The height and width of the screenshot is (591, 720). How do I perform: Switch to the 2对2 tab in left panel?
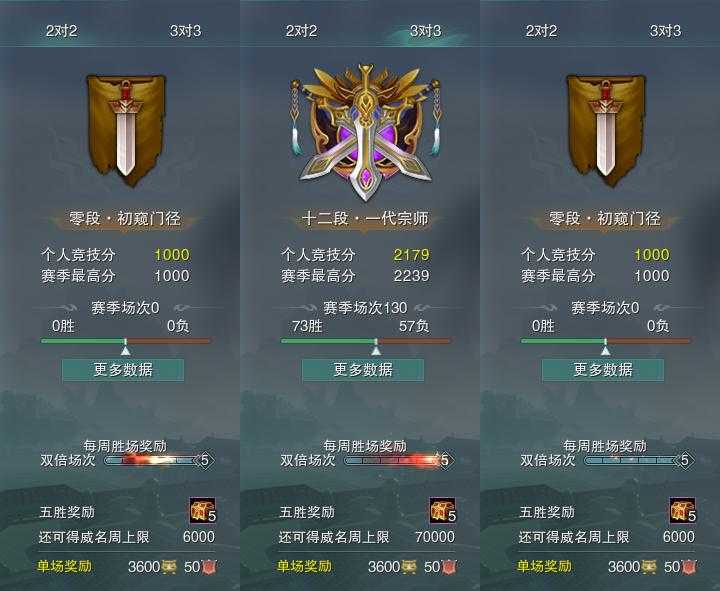tap(62, 31)
